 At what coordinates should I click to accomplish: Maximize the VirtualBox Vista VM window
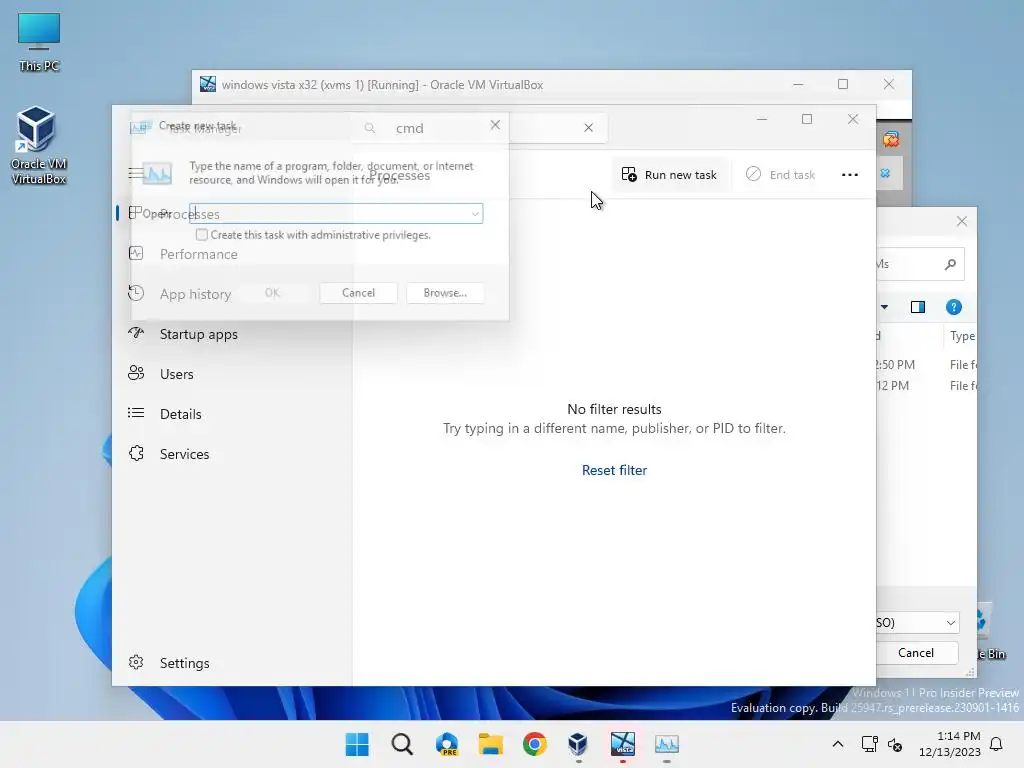click(843, 84)
